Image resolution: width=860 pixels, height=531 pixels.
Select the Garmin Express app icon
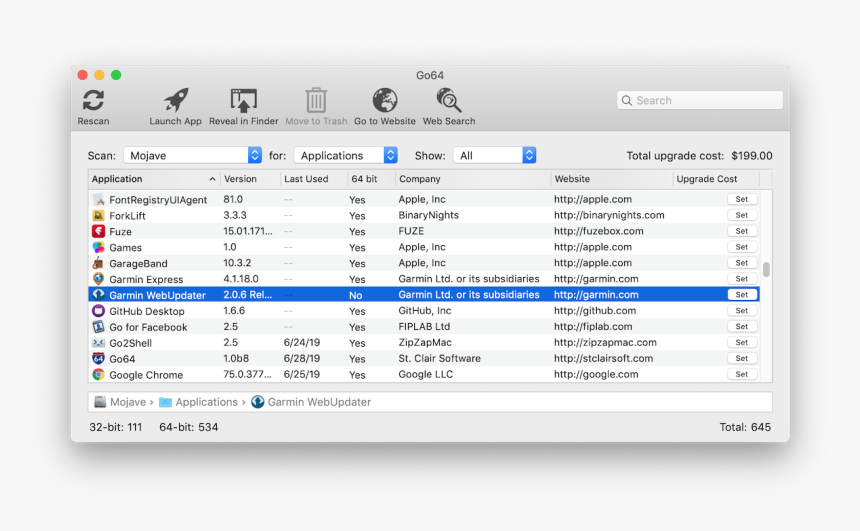(x=98, y=279)
